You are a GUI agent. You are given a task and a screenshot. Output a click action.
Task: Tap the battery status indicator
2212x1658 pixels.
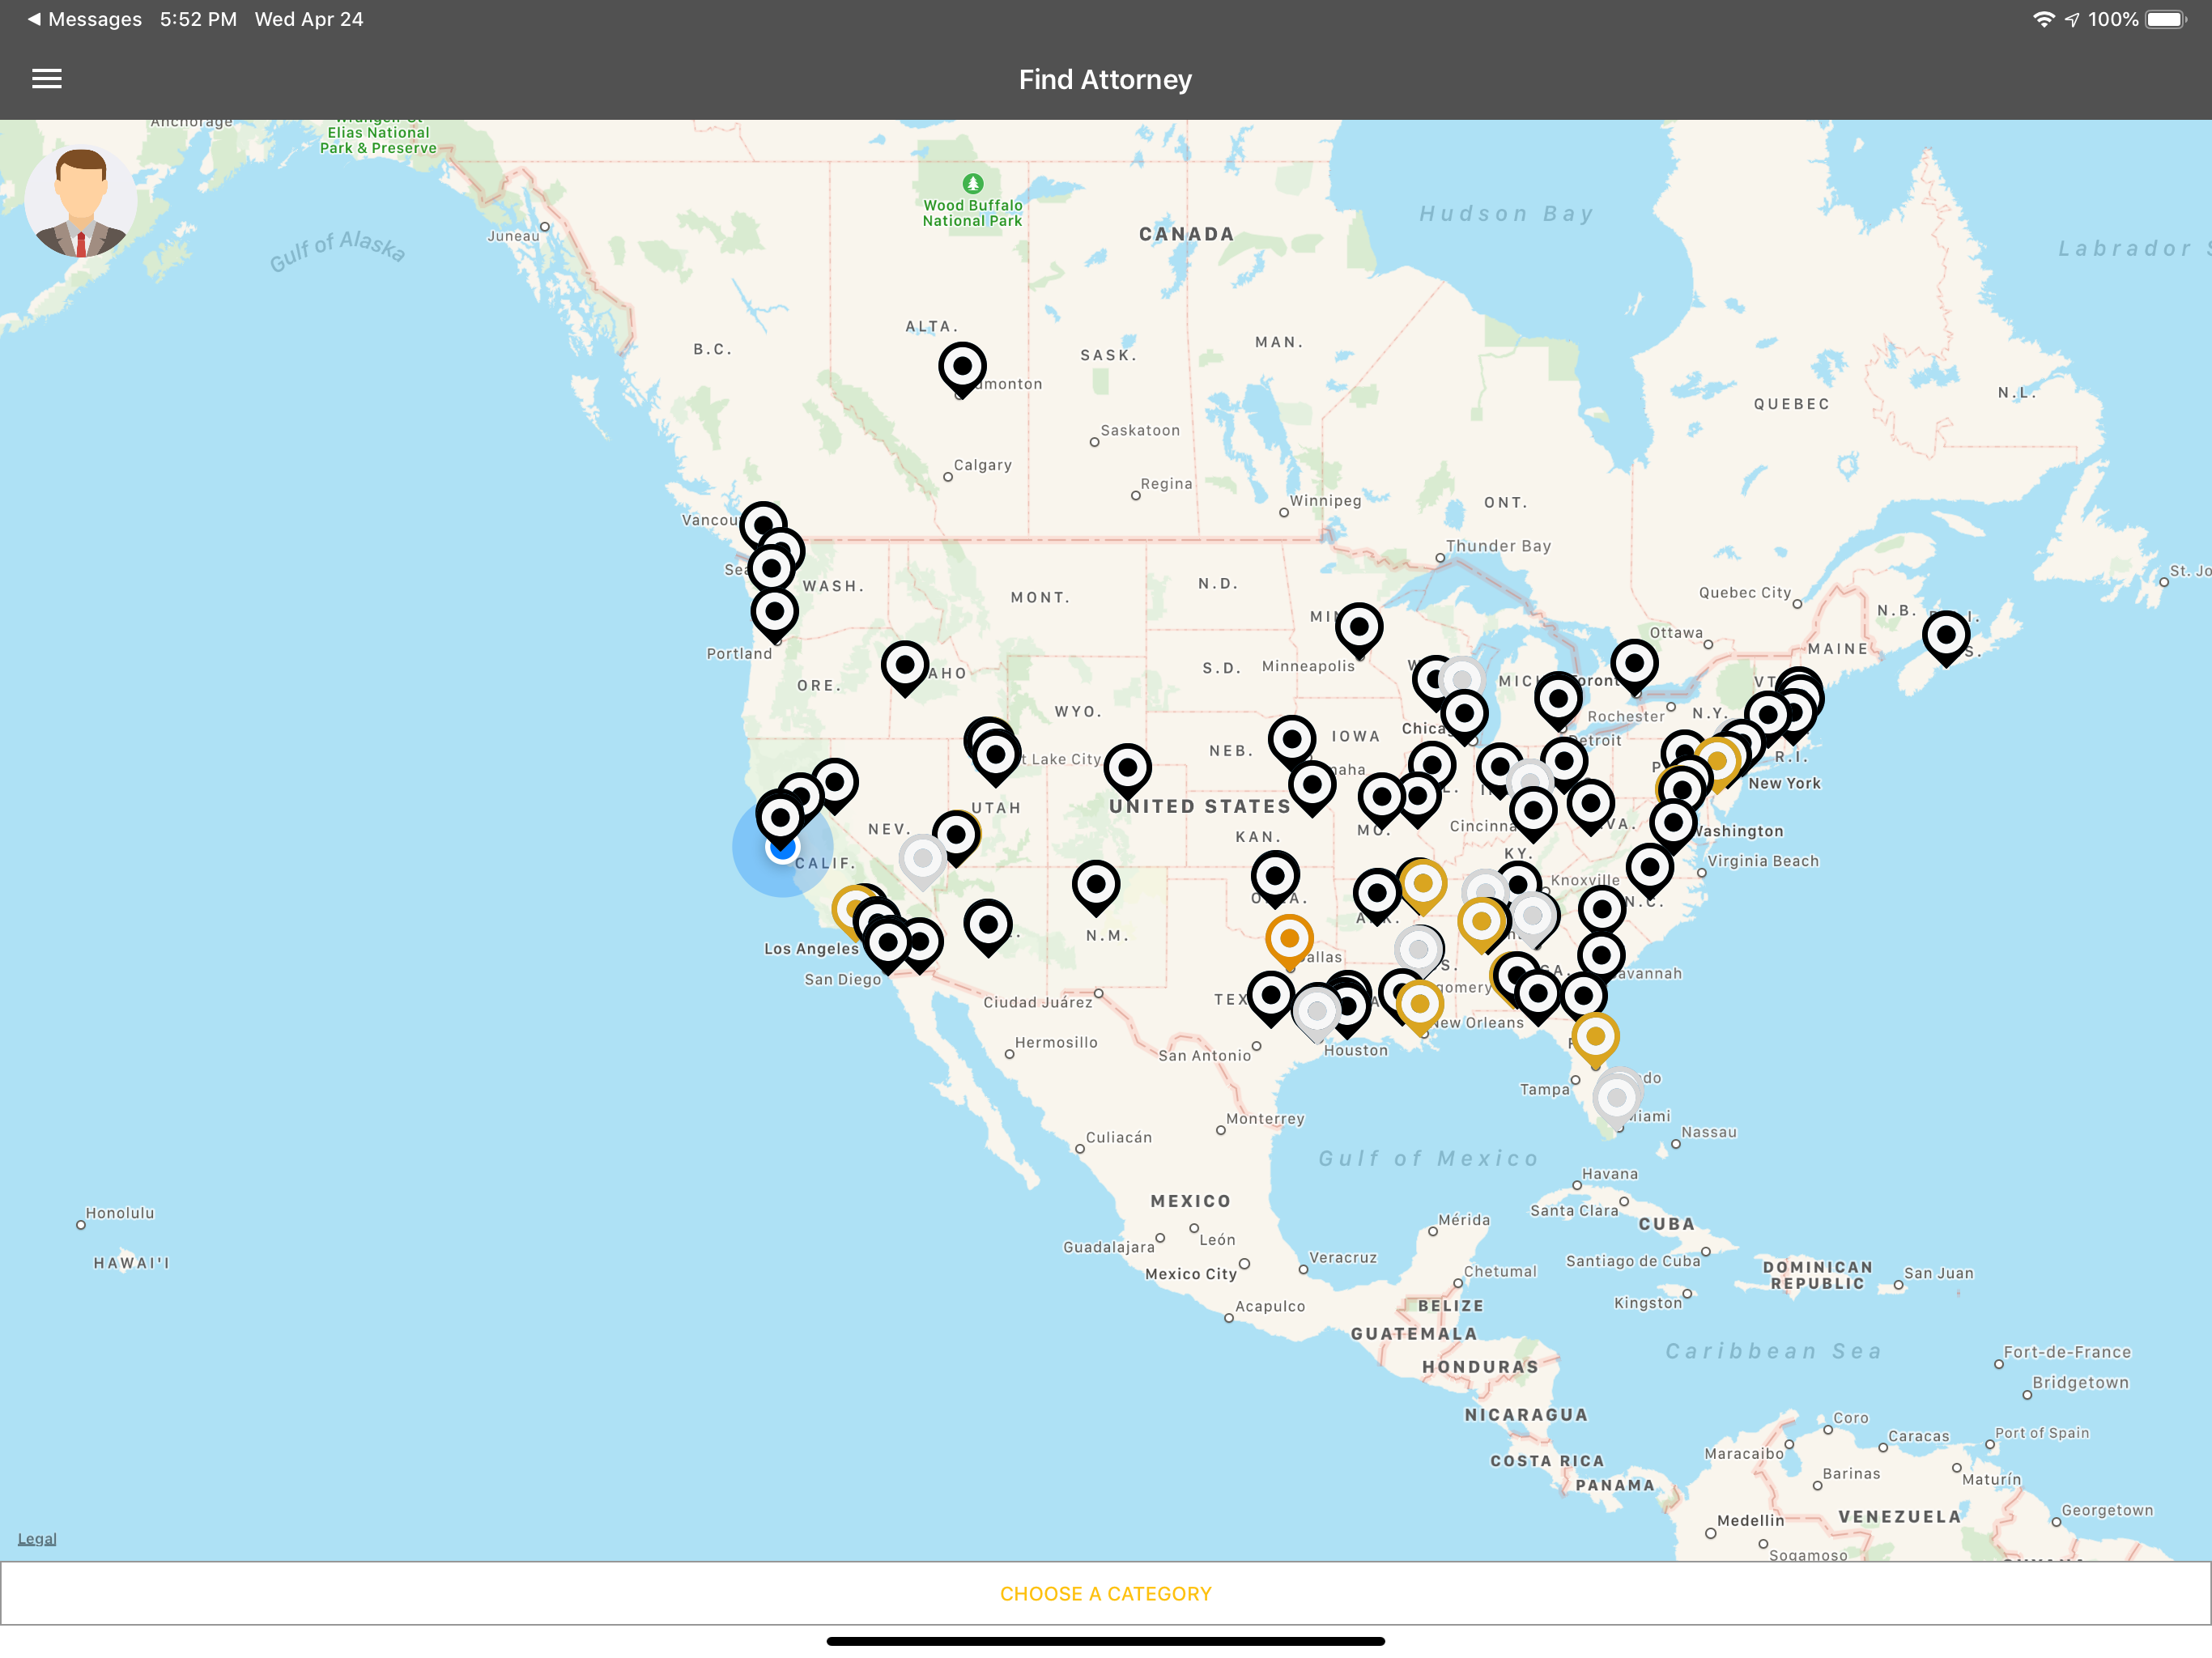coord(2166,19)
